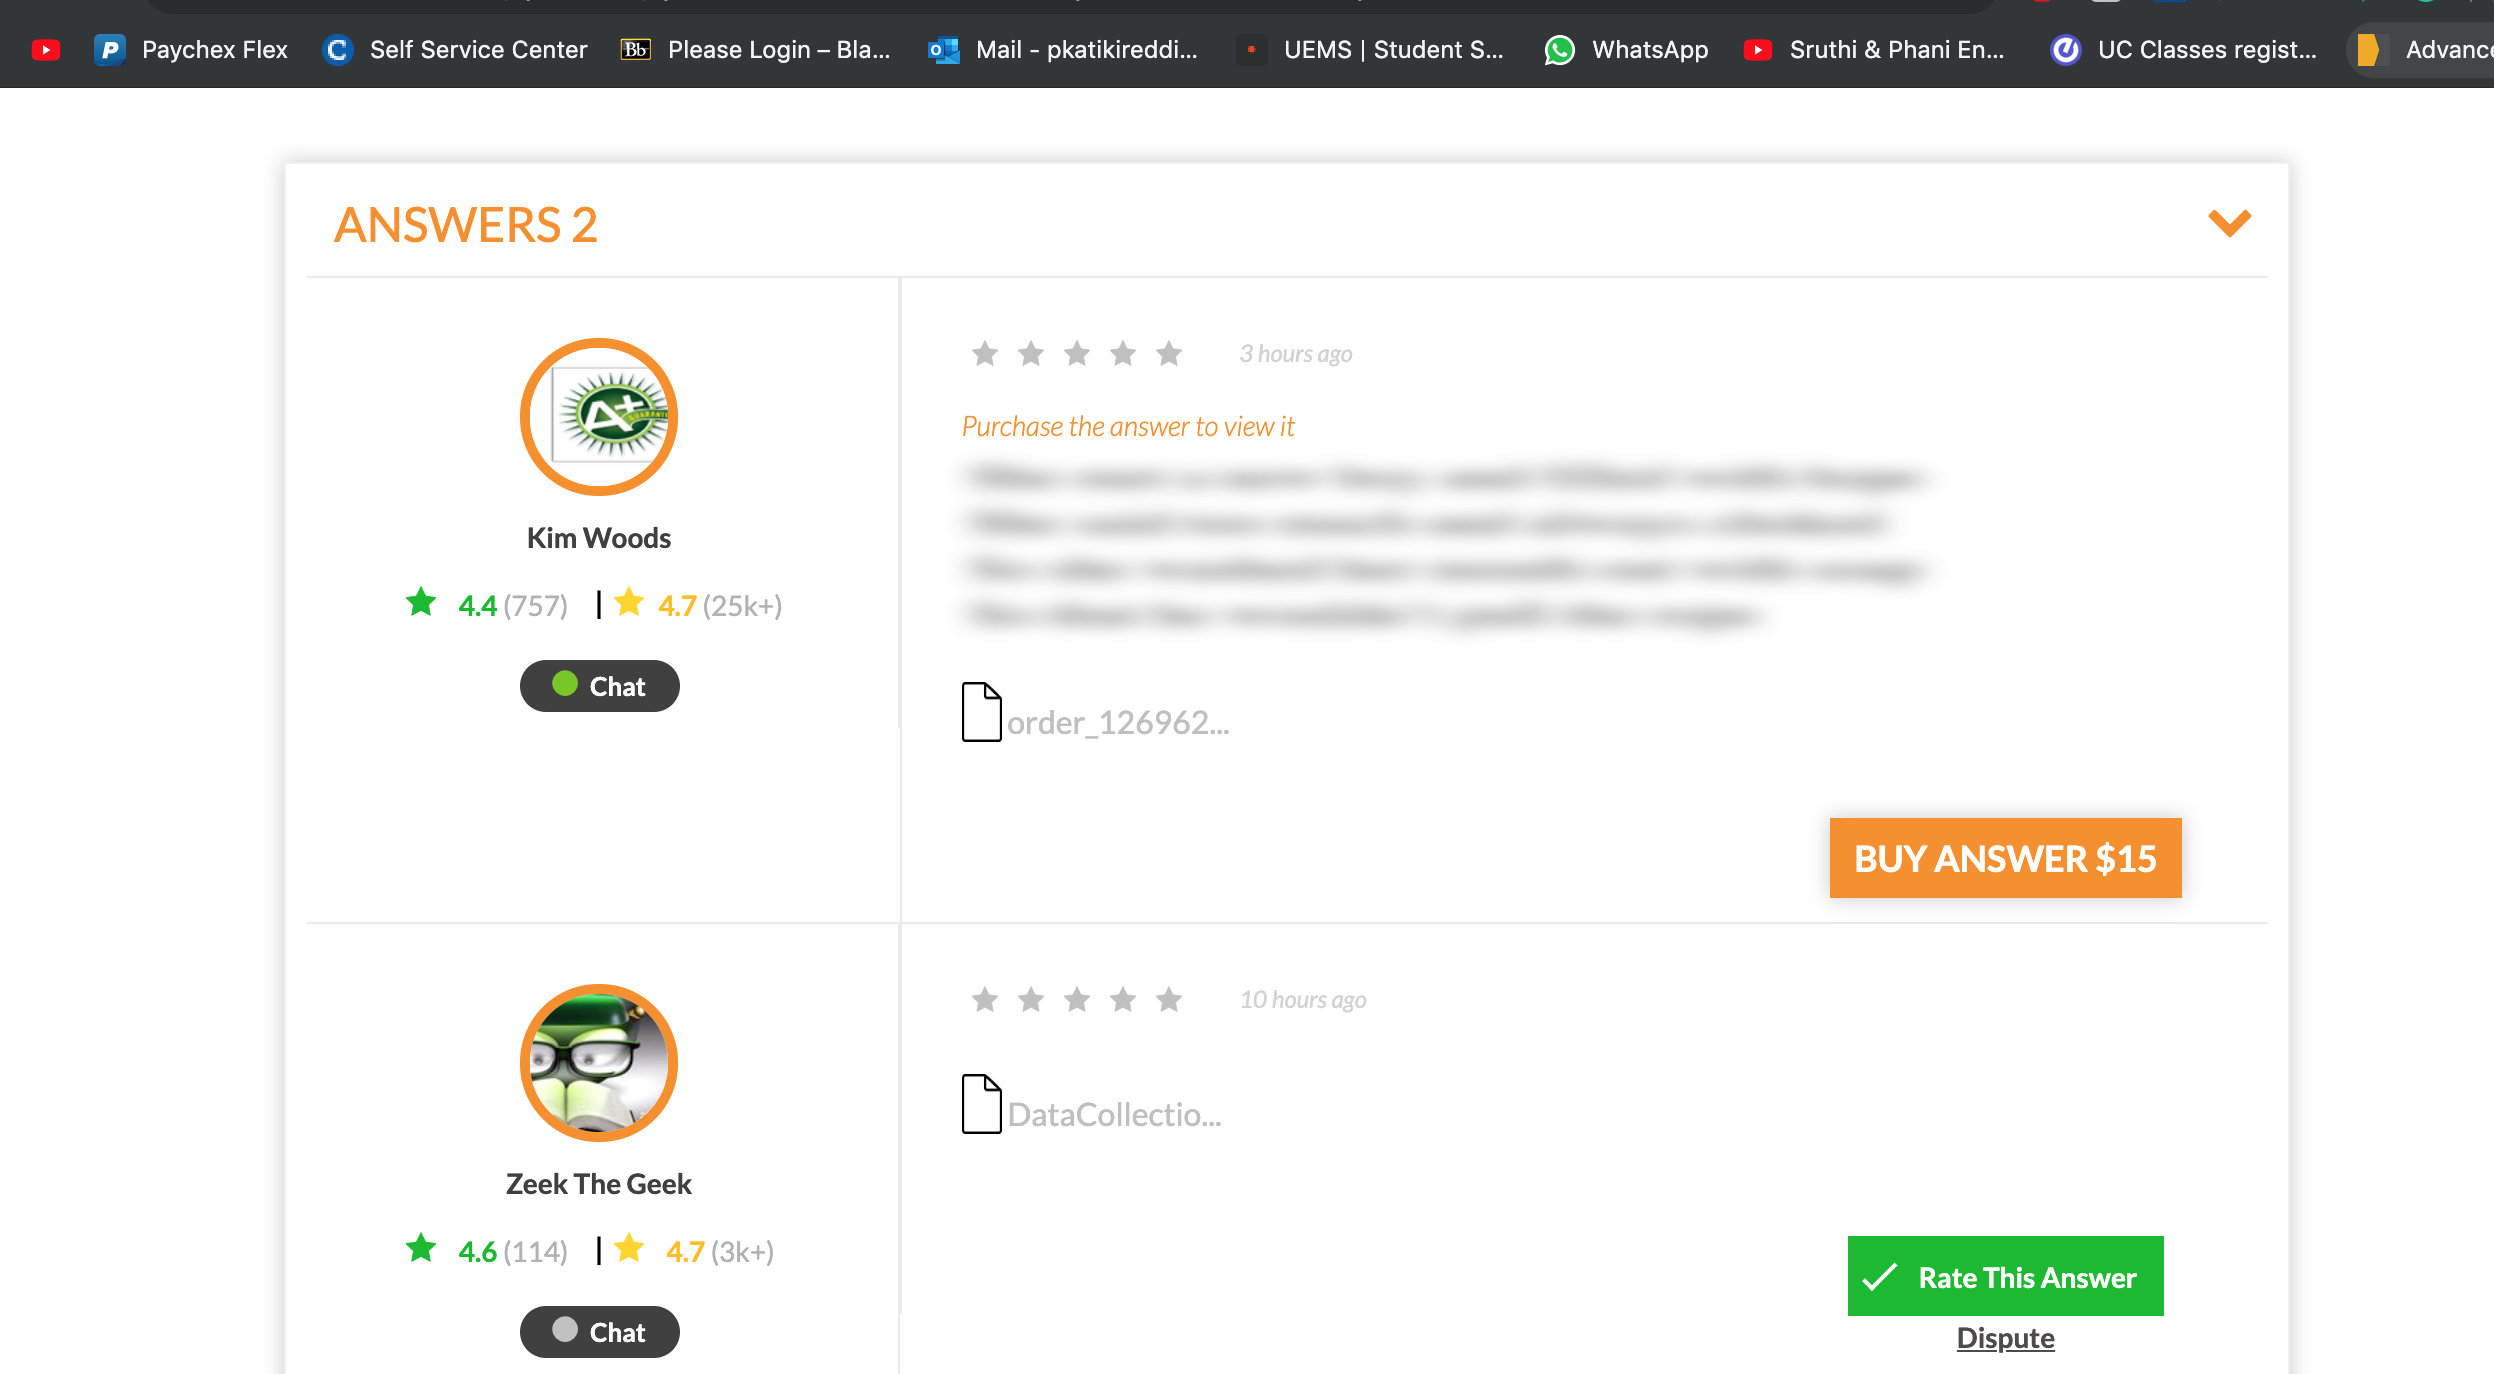The height and width of the screenshot is (1374, 2494).
Task: Open the order_126962 file attachment
Action: (1096, 714)
